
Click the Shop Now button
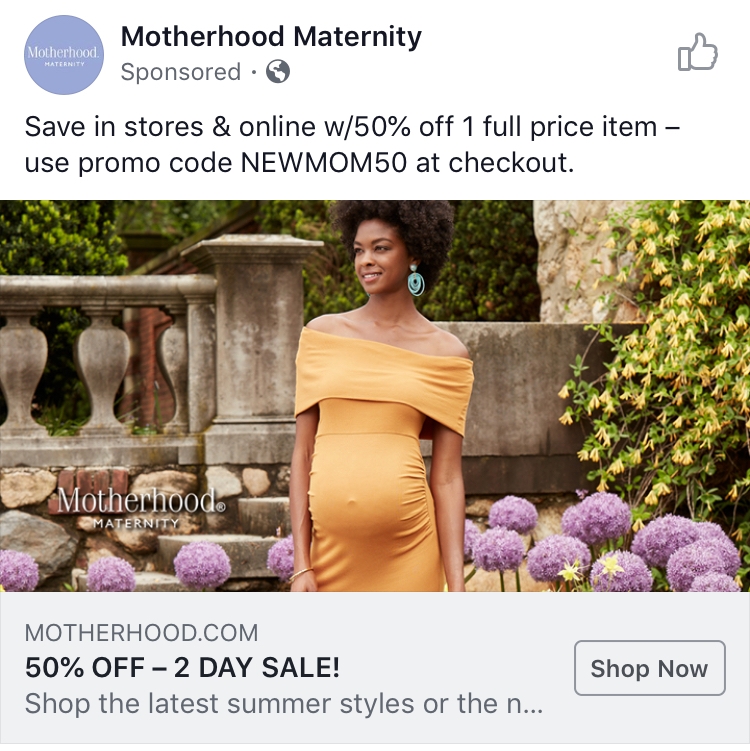[649, 668]
